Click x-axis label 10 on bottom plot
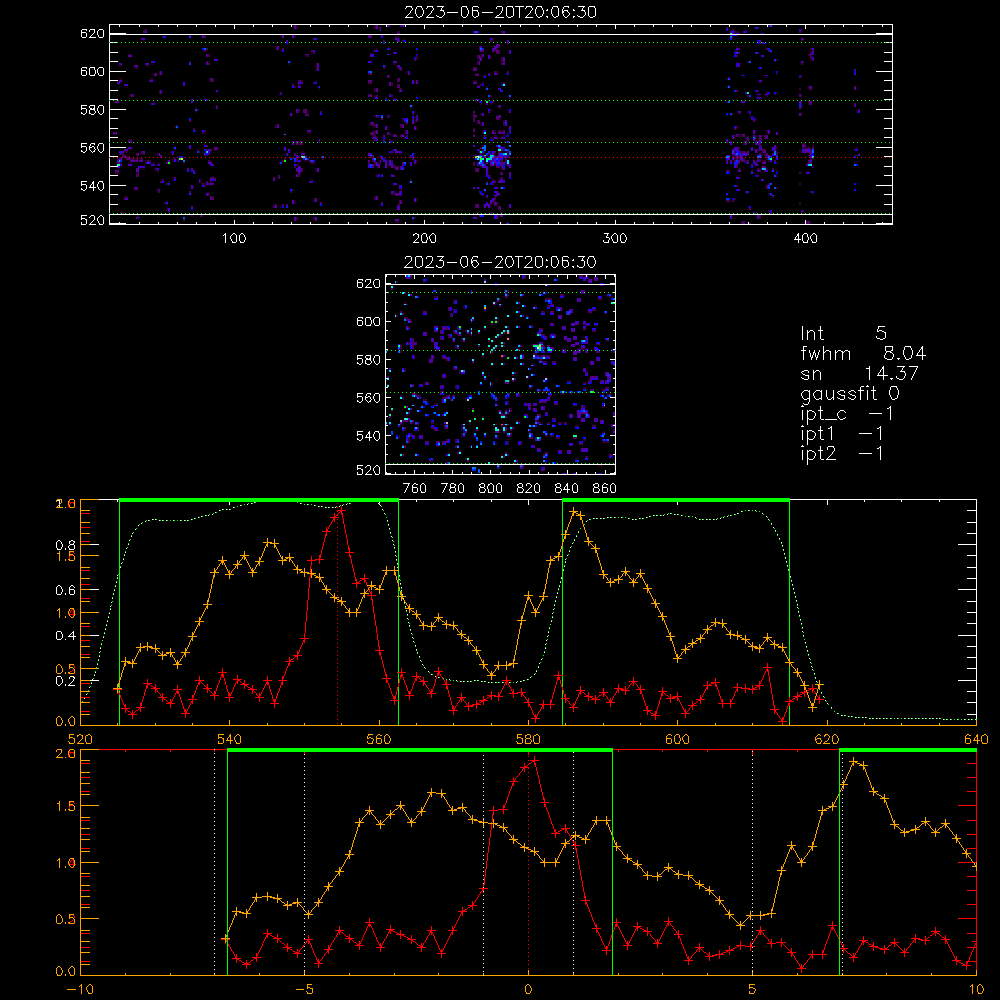 coord(976,989)
